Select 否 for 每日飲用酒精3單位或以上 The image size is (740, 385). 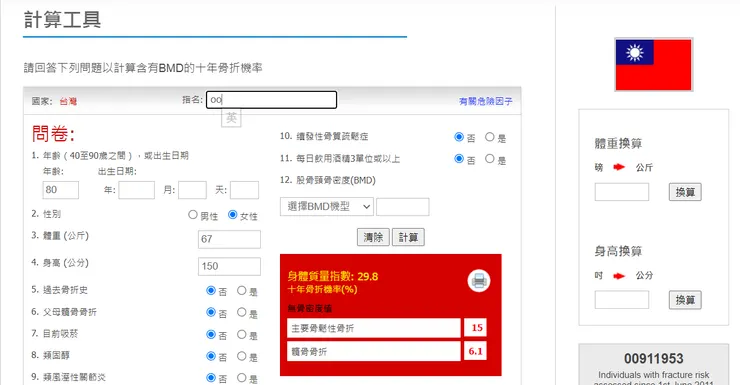(459, 159)
